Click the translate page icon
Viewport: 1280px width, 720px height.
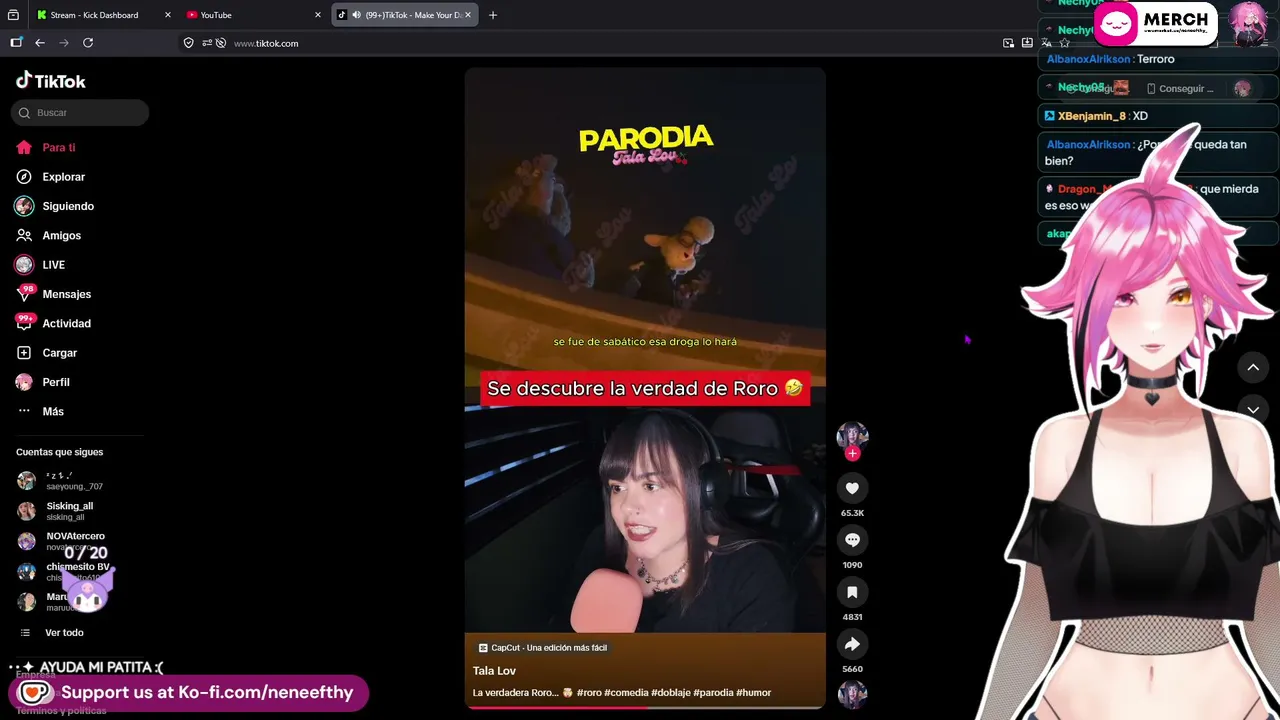click(x=1046, y=43)
